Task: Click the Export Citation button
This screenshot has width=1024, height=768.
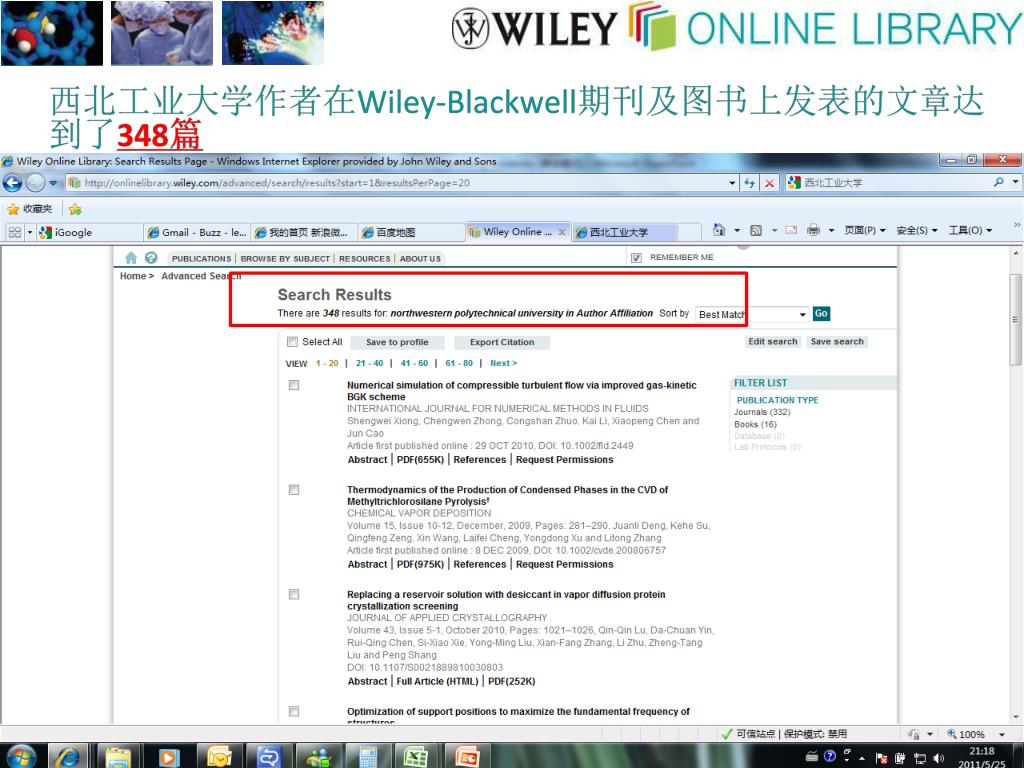Action: pyautogui.click(x=502, y=342)
